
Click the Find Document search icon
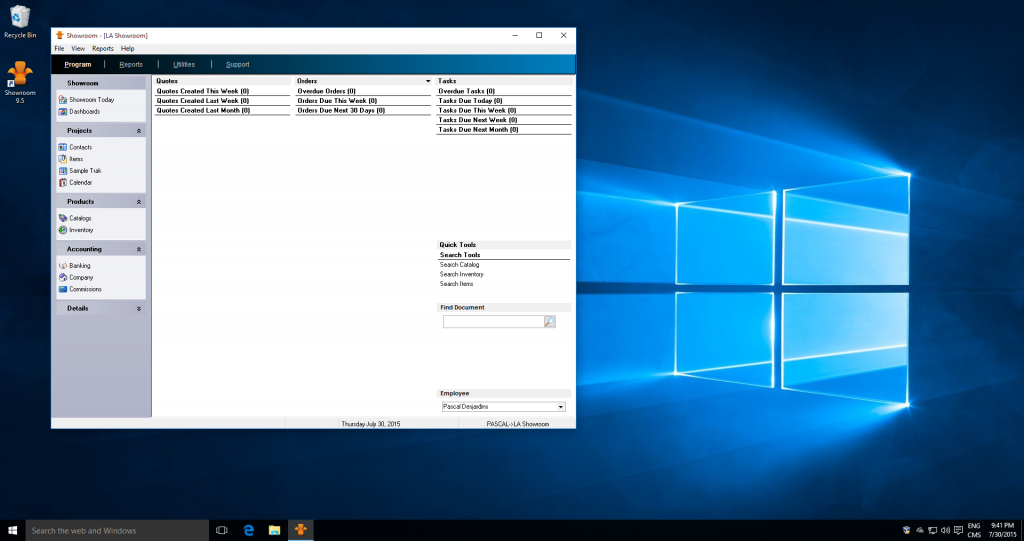[549, 322]
